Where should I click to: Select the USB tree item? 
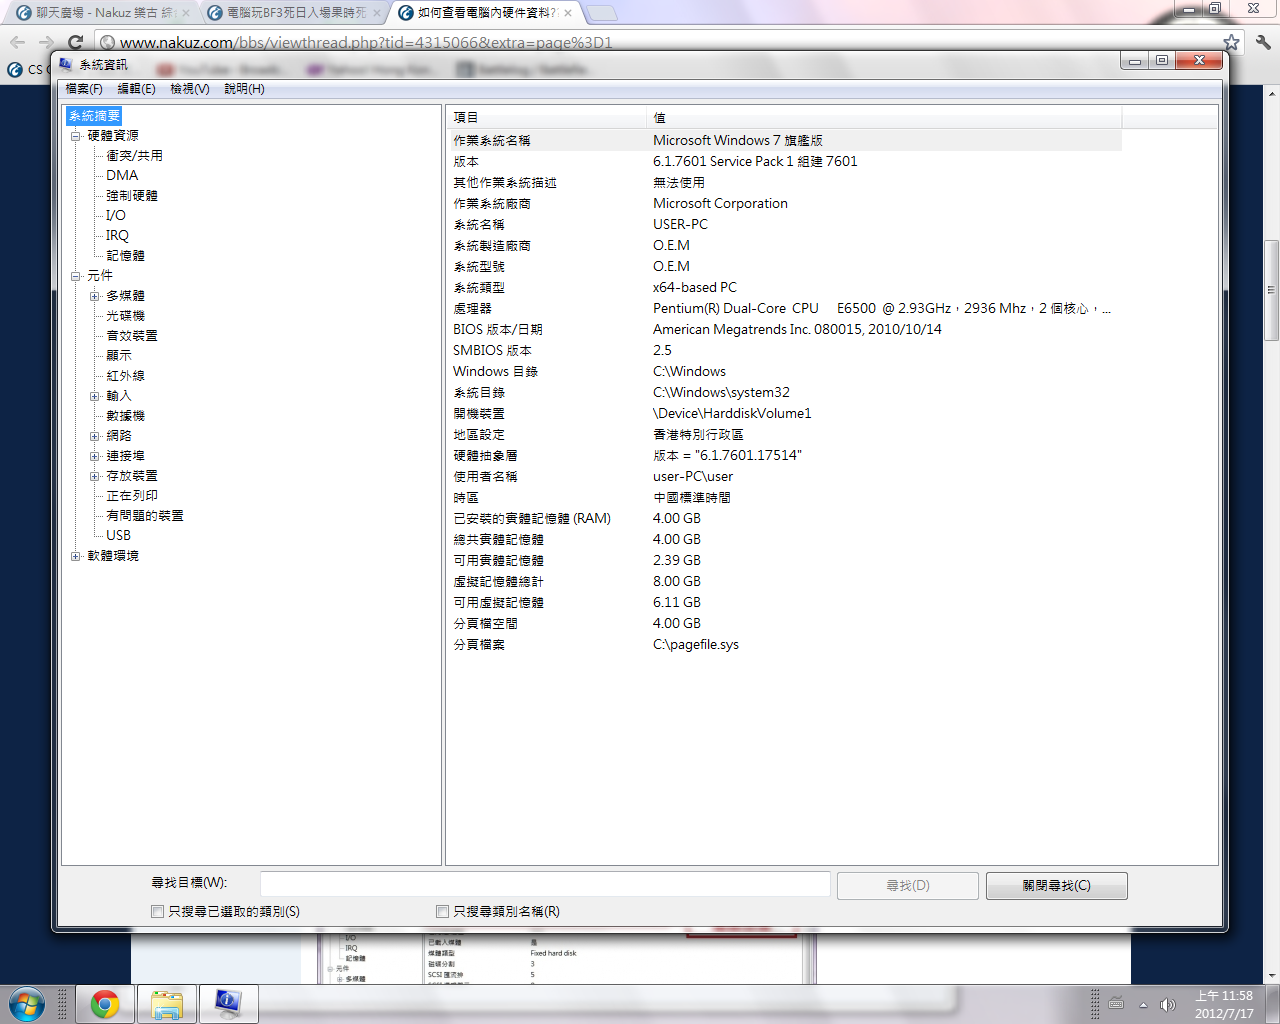(x=118, y=535)
